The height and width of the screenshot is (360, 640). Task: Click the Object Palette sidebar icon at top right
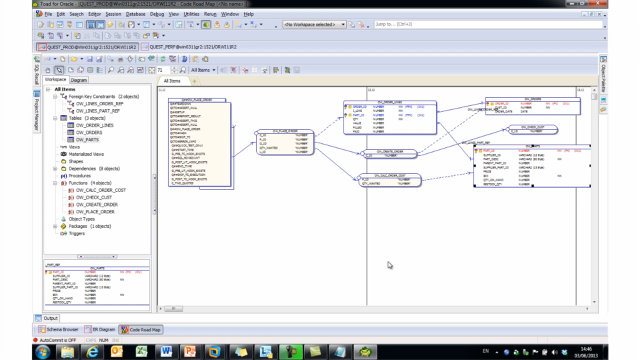603,60
